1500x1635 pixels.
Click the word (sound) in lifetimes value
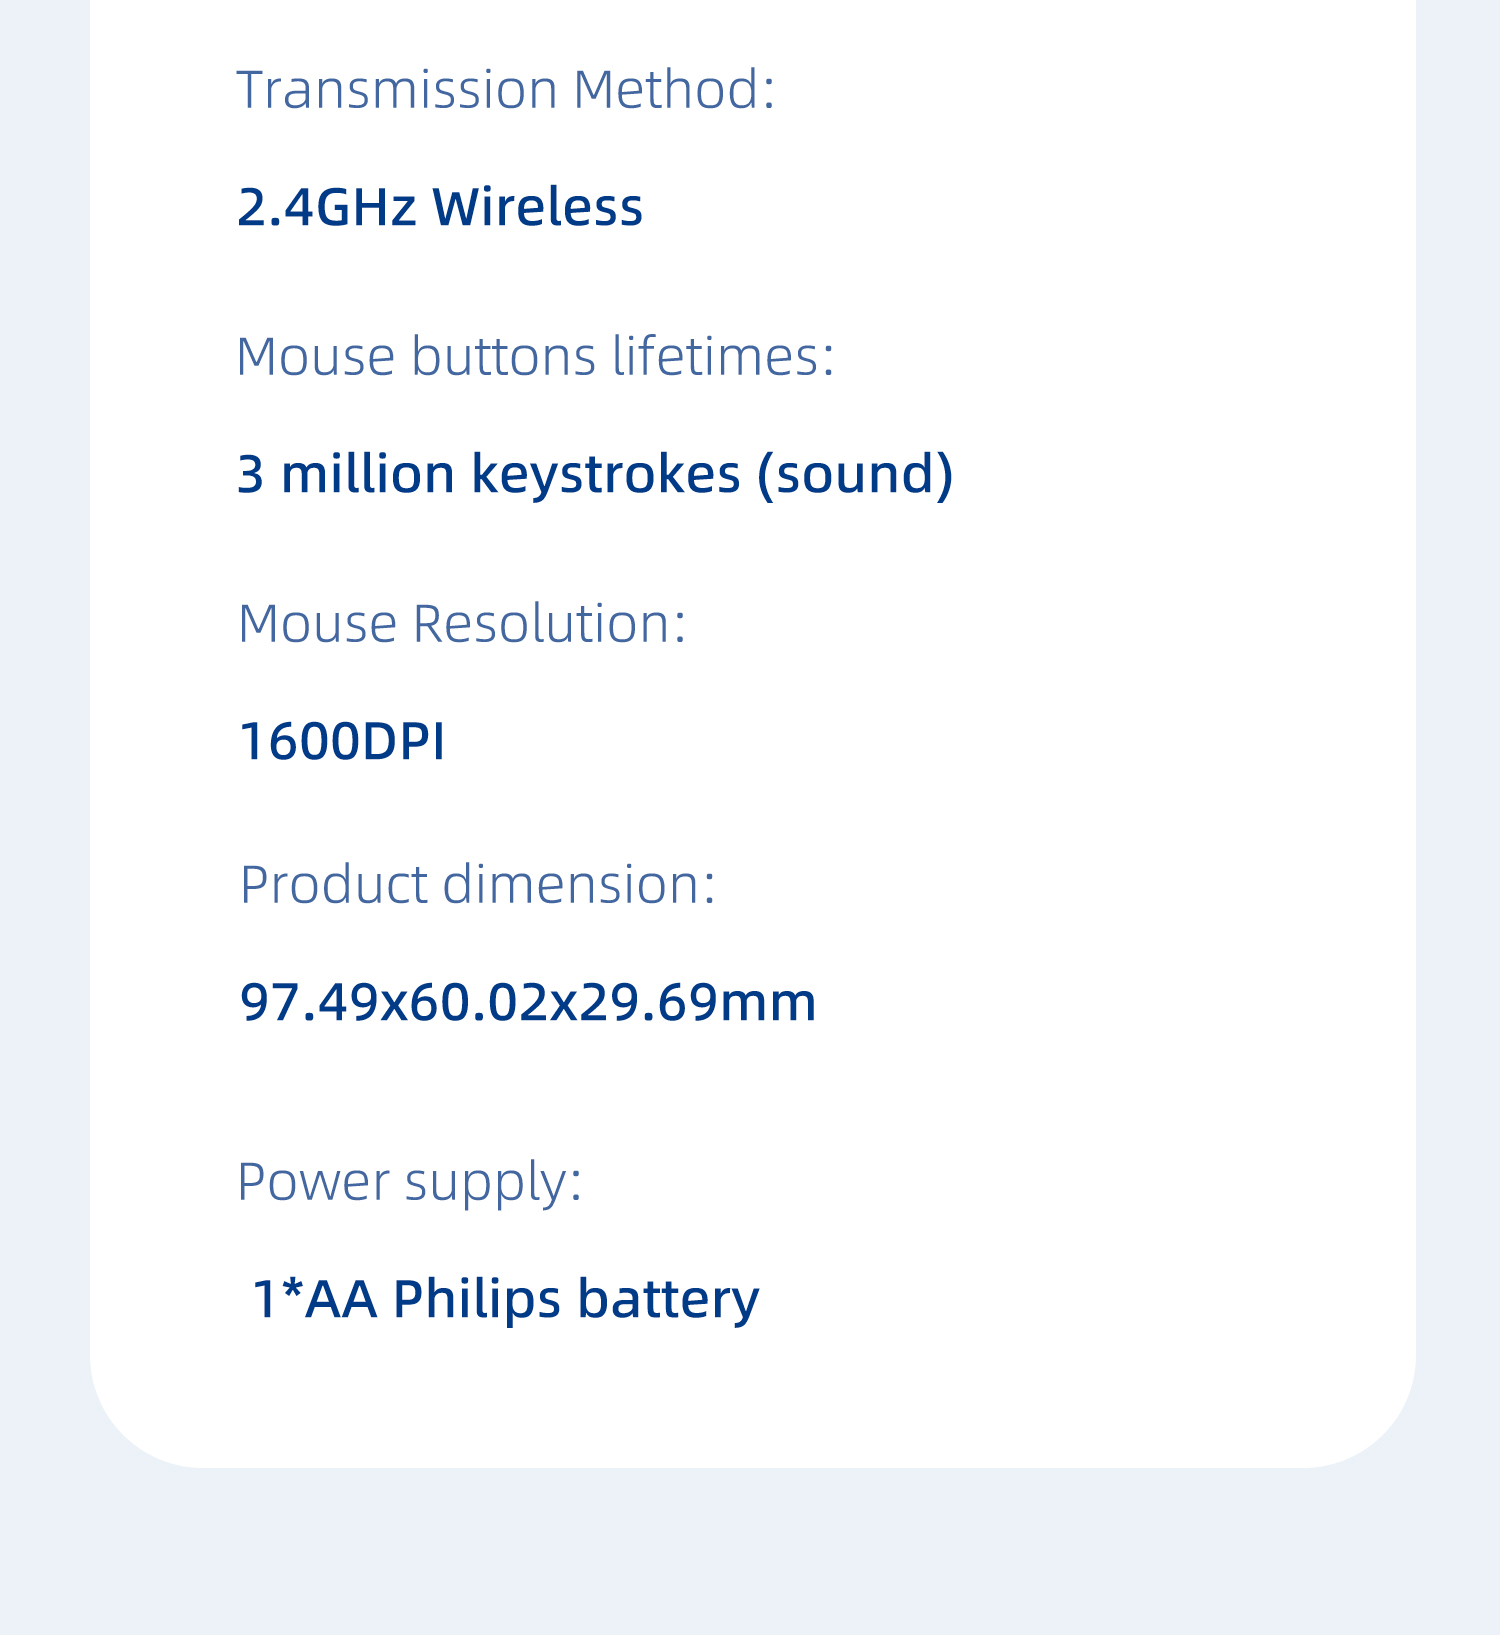855,474
